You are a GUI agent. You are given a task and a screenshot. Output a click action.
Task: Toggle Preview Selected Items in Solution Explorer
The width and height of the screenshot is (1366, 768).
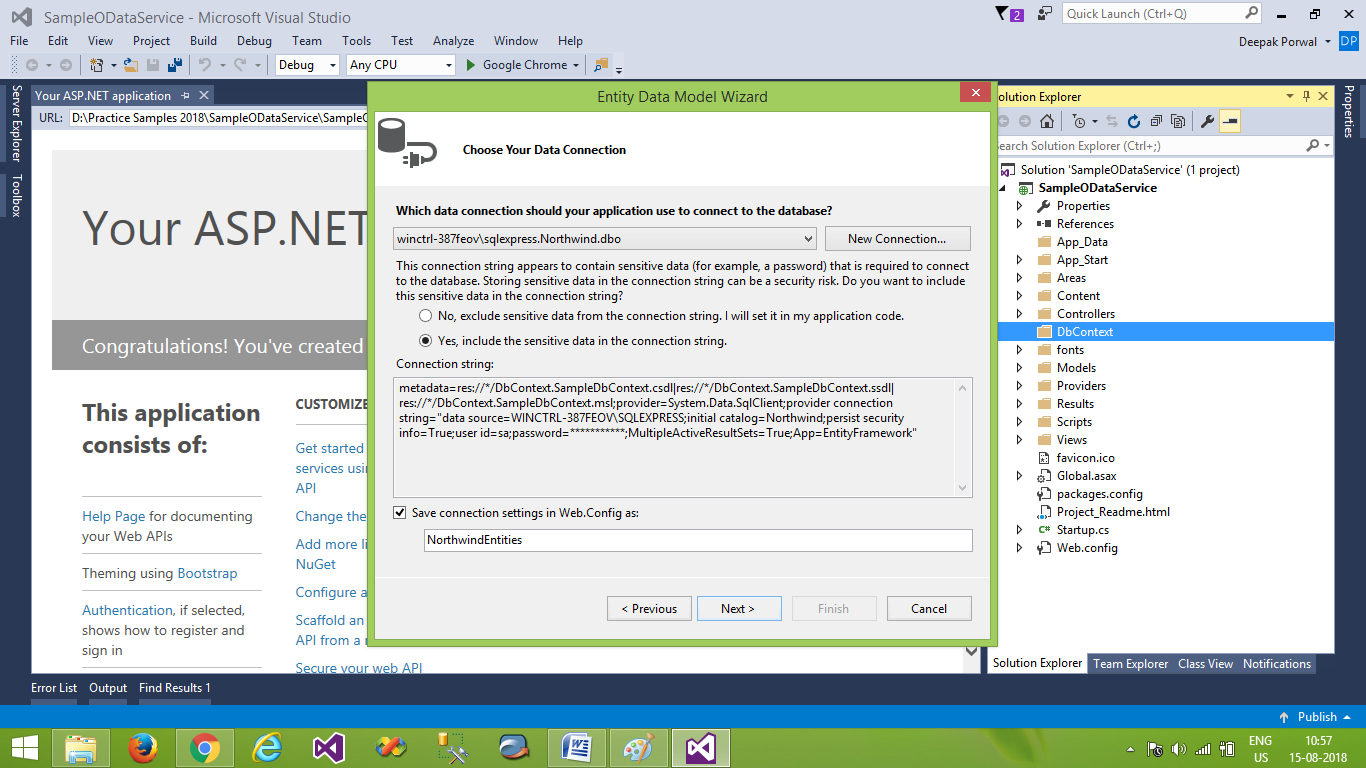pos(1229,120)
